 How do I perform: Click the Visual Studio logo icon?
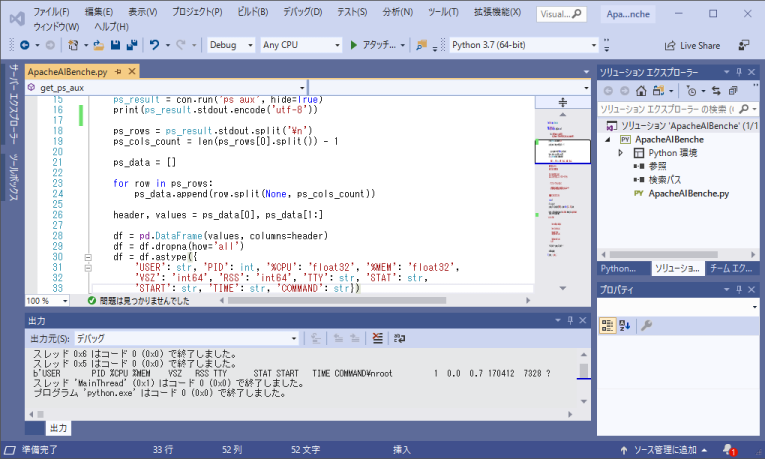point(17,19)
